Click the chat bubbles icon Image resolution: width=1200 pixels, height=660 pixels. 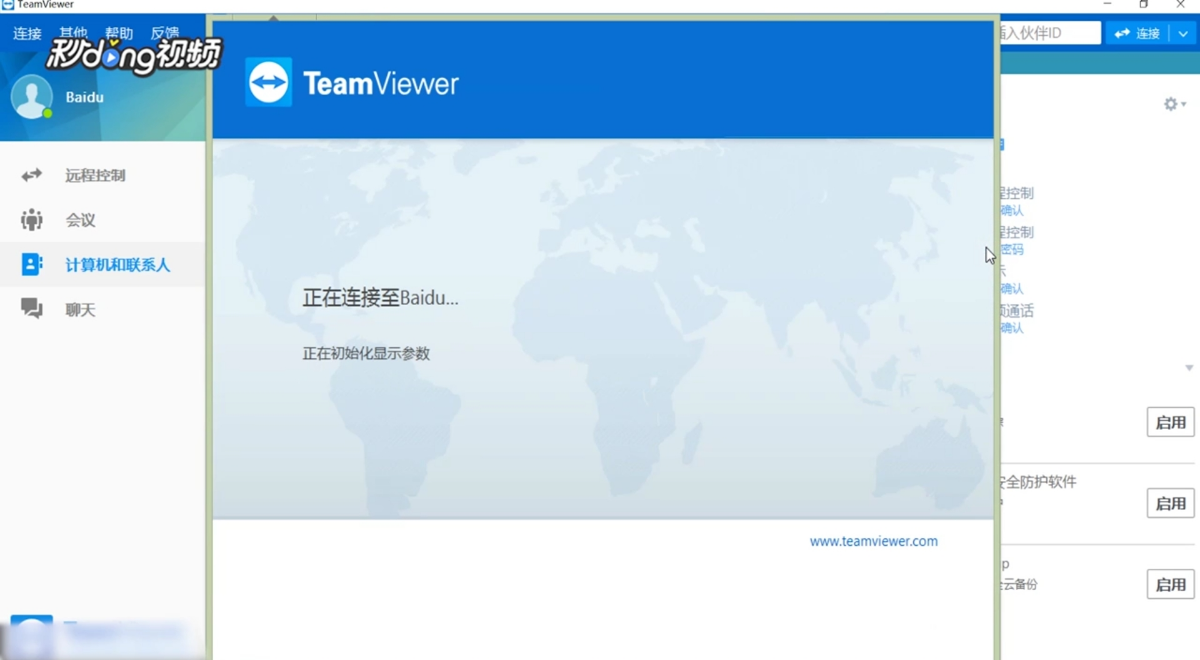tap(32, 309)
